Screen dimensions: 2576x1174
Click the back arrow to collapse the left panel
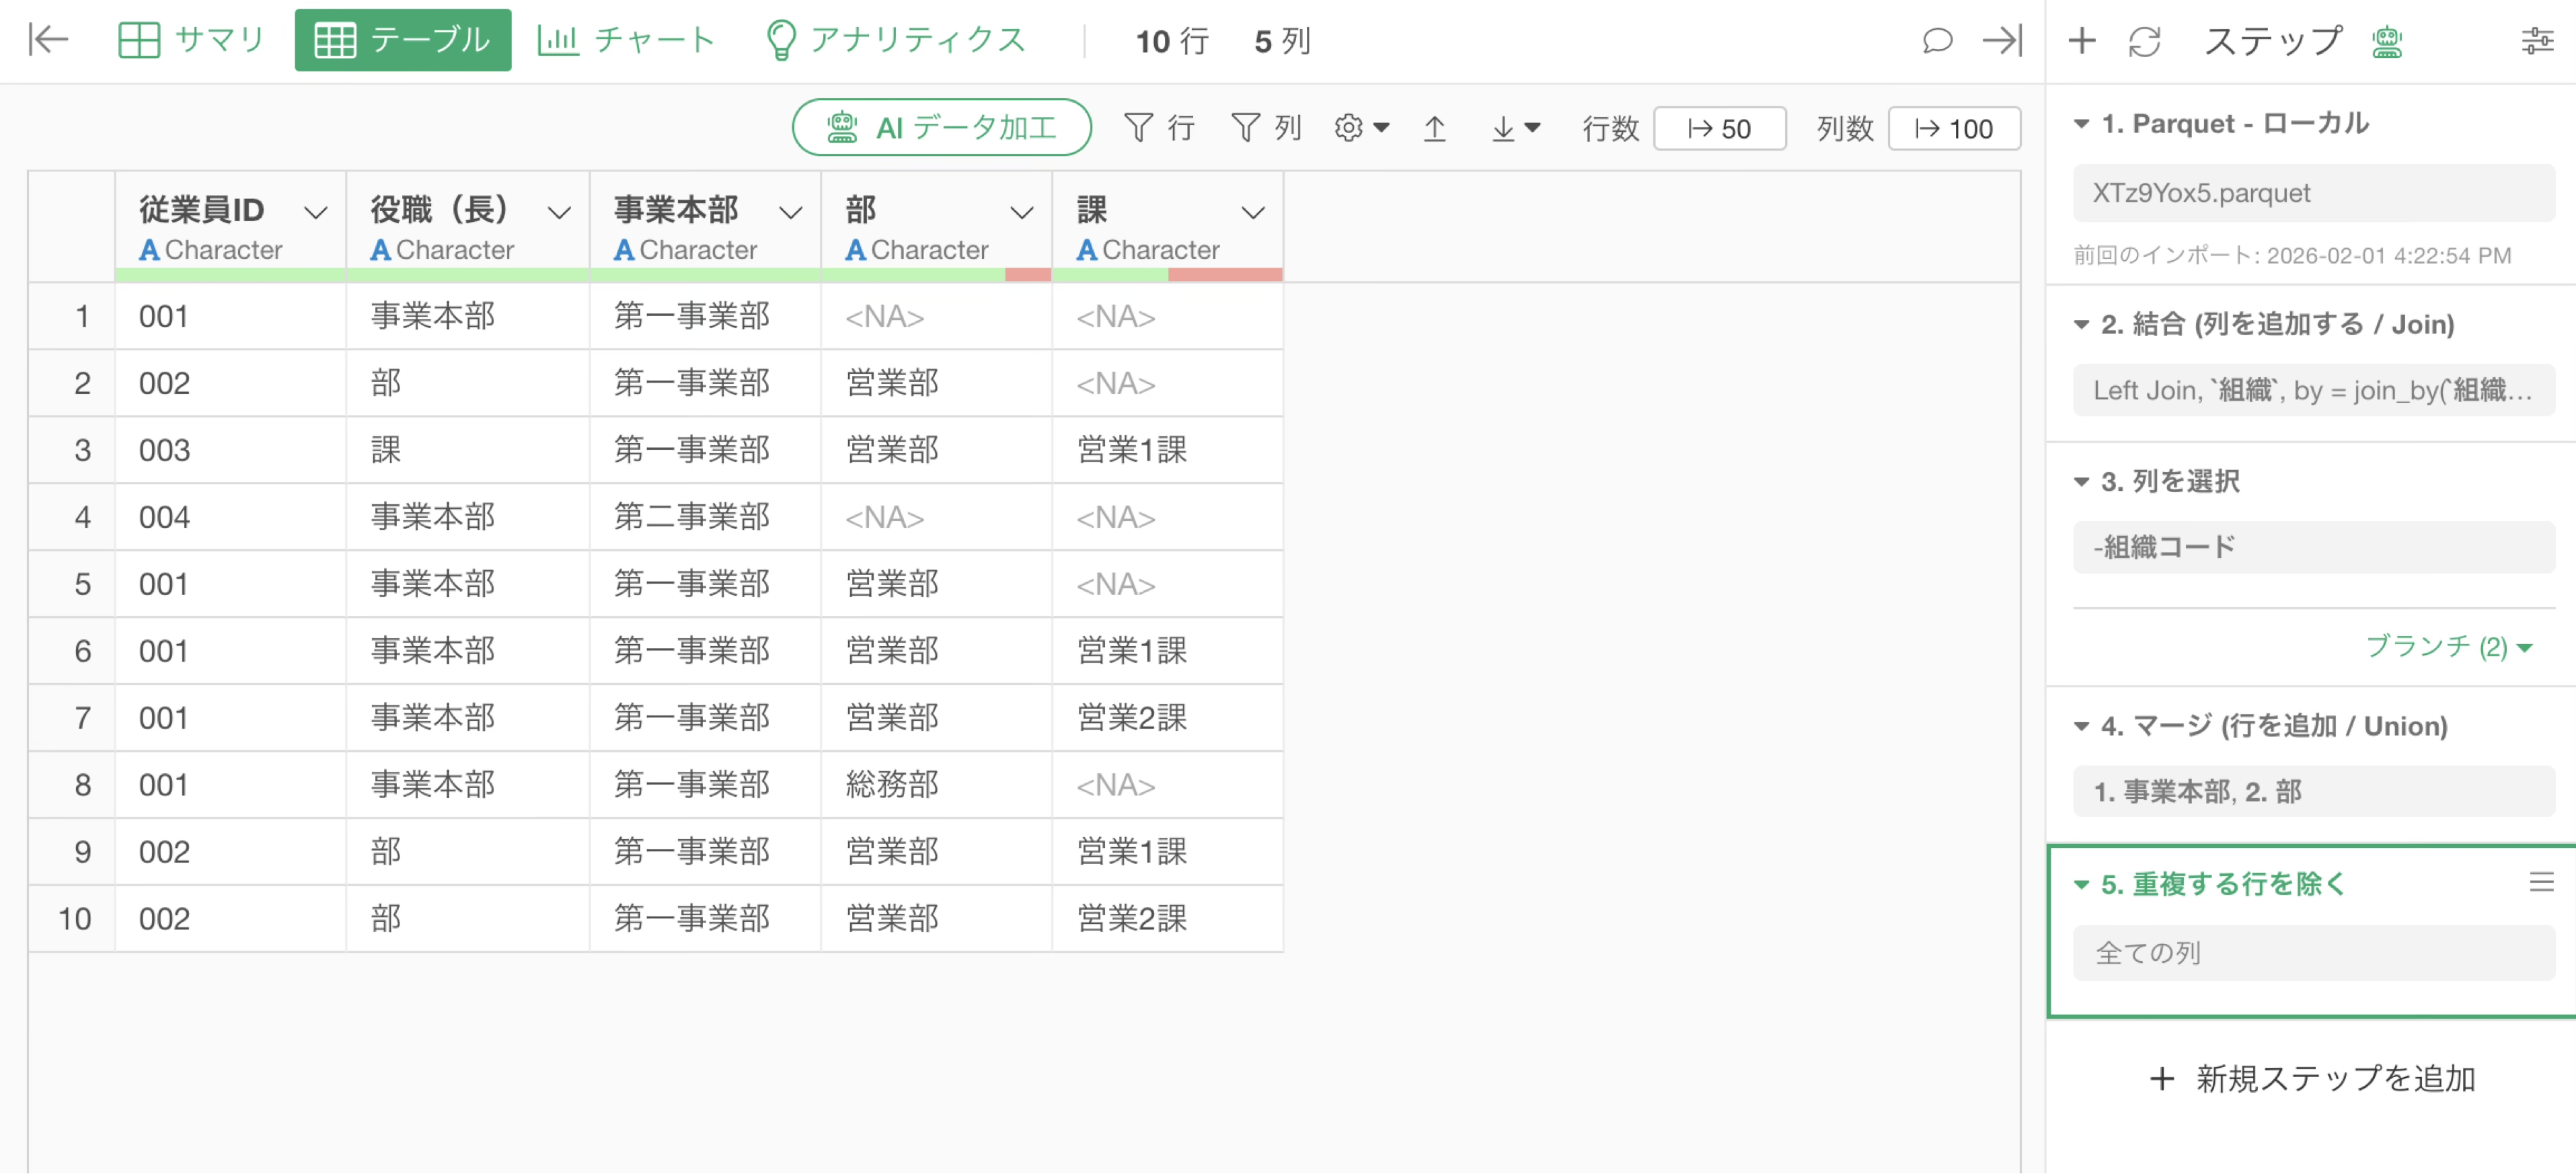pos(48,40)
